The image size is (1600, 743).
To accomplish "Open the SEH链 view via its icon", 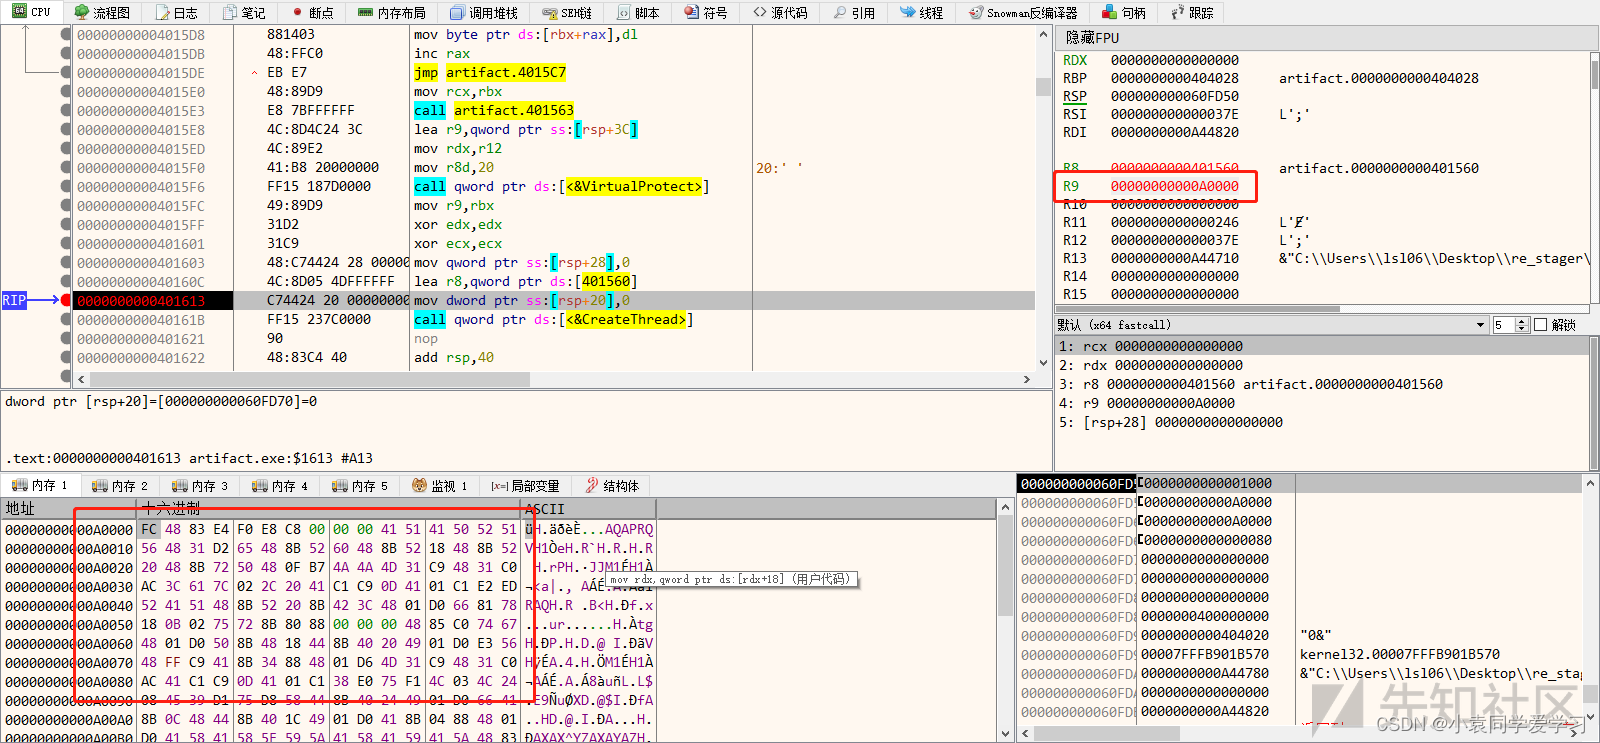I will pos(550,12).
